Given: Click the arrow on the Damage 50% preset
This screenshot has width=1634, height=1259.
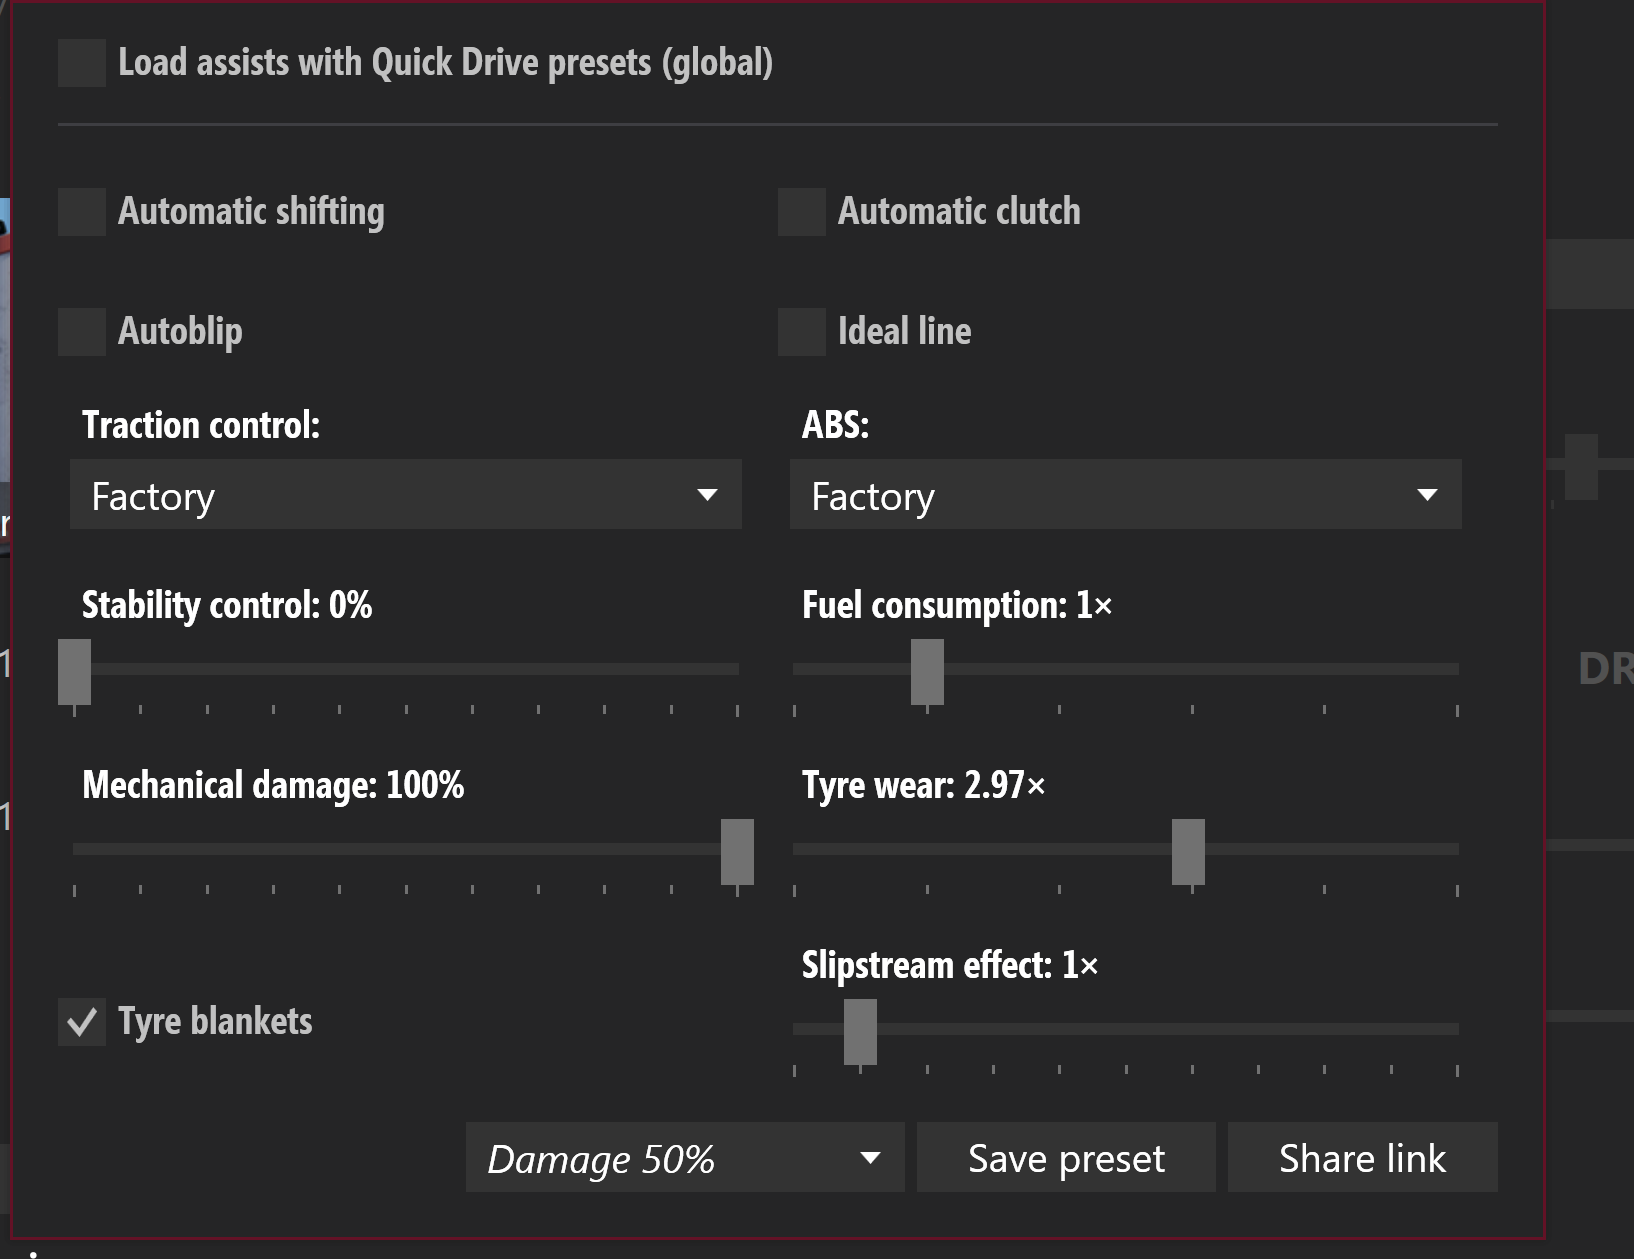Looking at the screenshot, I should (x=870, y=1158).
